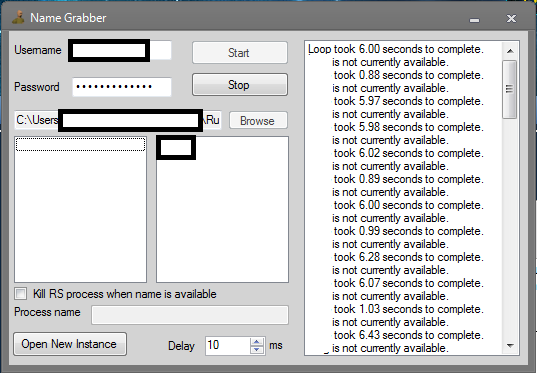
Task: Click the Start button
Action: (240, 53)
